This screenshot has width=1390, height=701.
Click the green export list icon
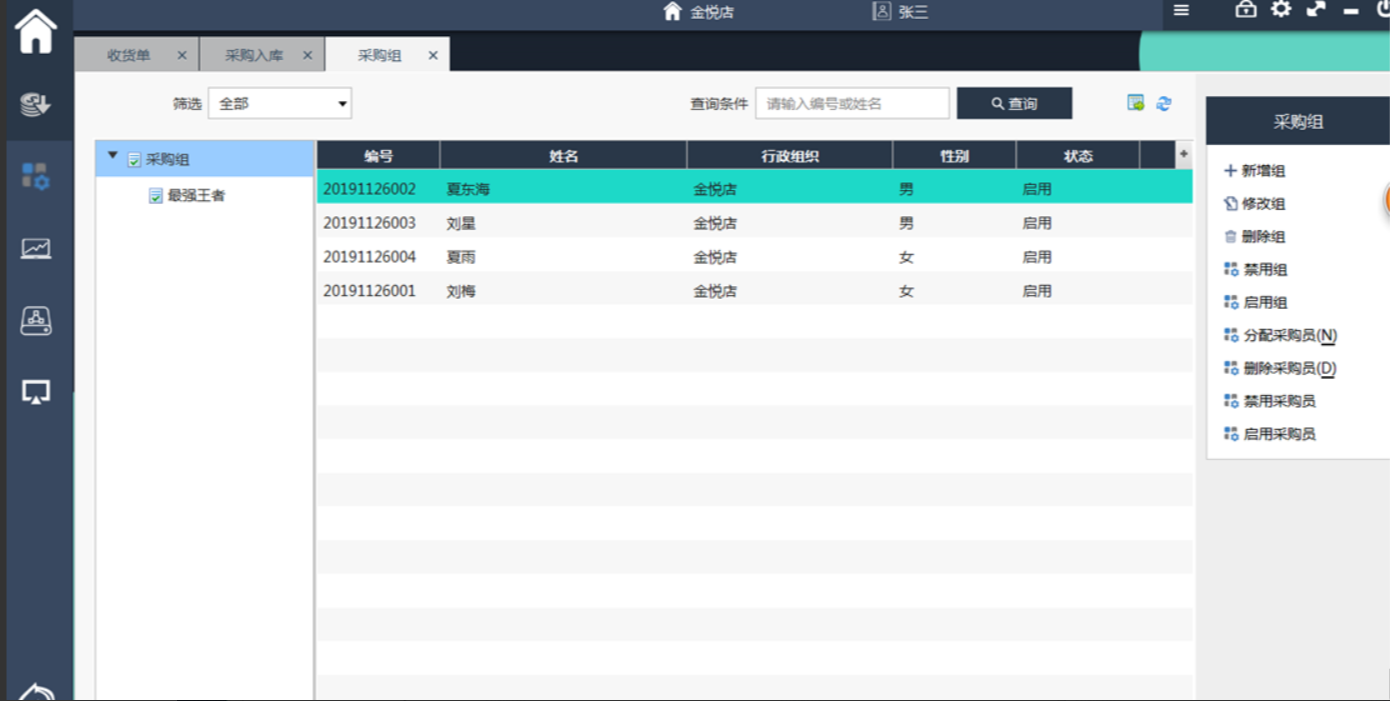(1135, 103)
